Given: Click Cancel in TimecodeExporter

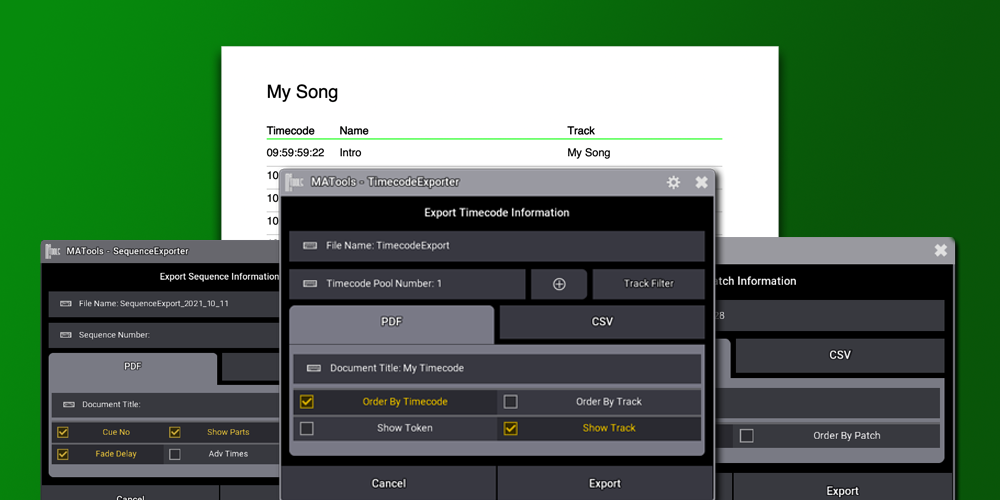Looking at the screenshot, I should pyautogui.click(x=388, y=483).
